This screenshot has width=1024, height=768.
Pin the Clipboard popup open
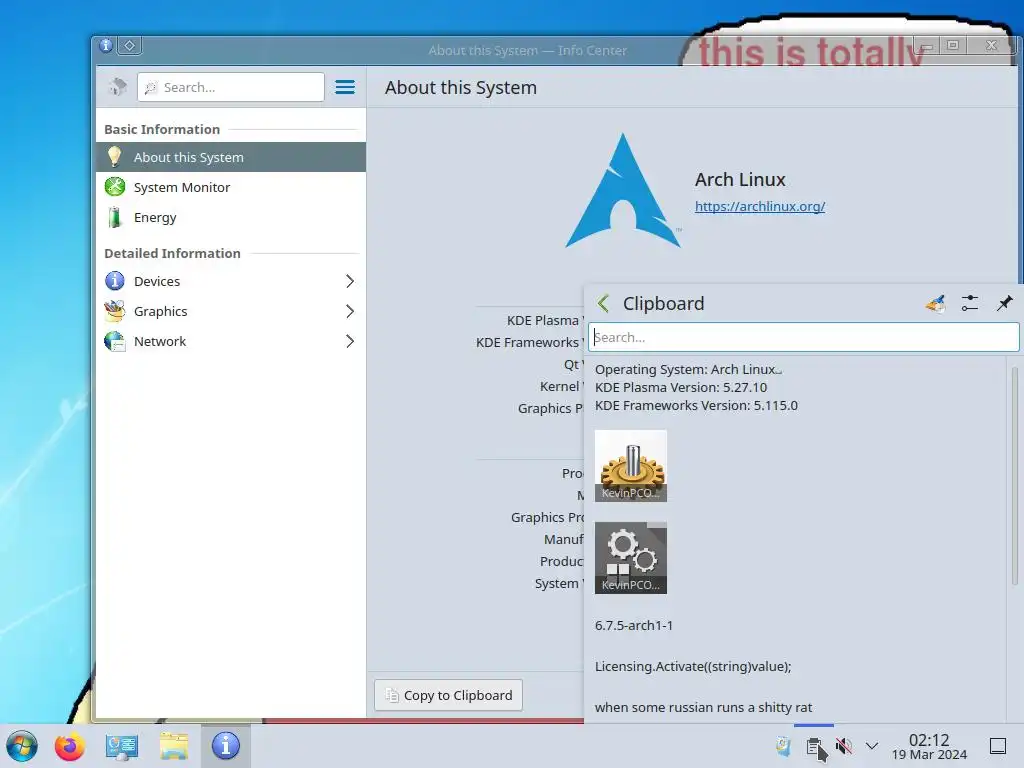(1004, 303)
